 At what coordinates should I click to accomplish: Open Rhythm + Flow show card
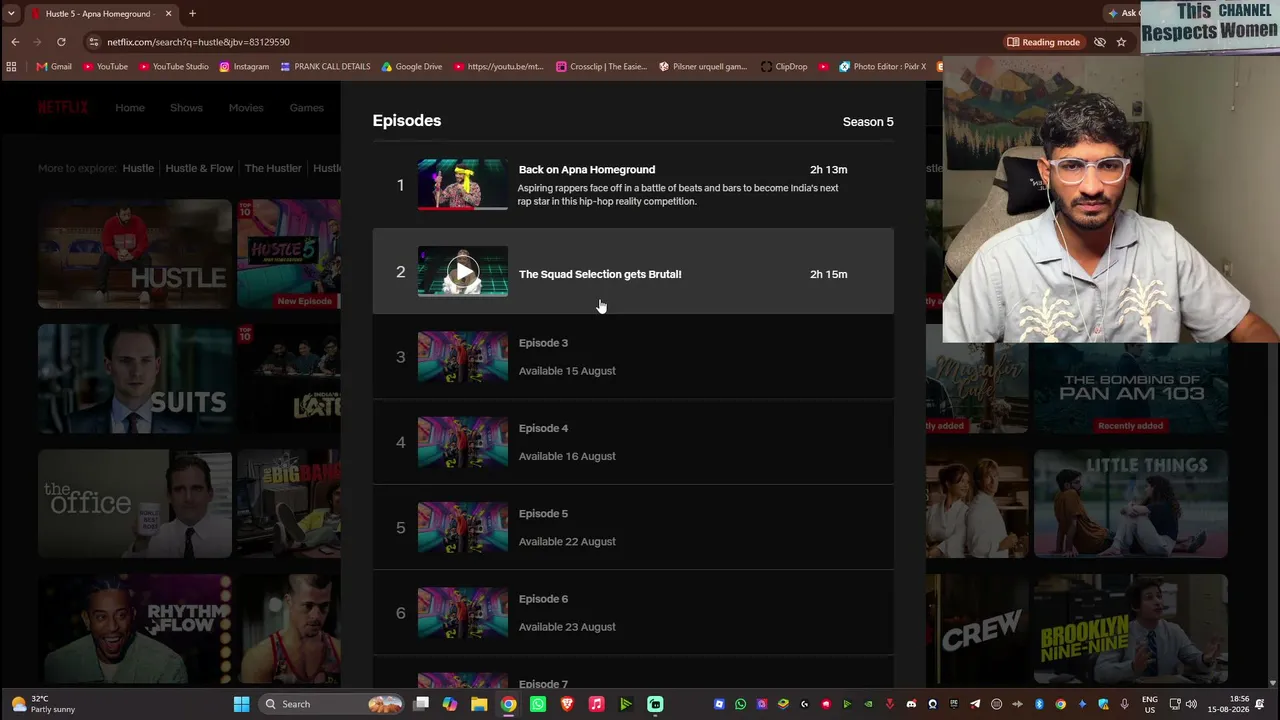135,629
